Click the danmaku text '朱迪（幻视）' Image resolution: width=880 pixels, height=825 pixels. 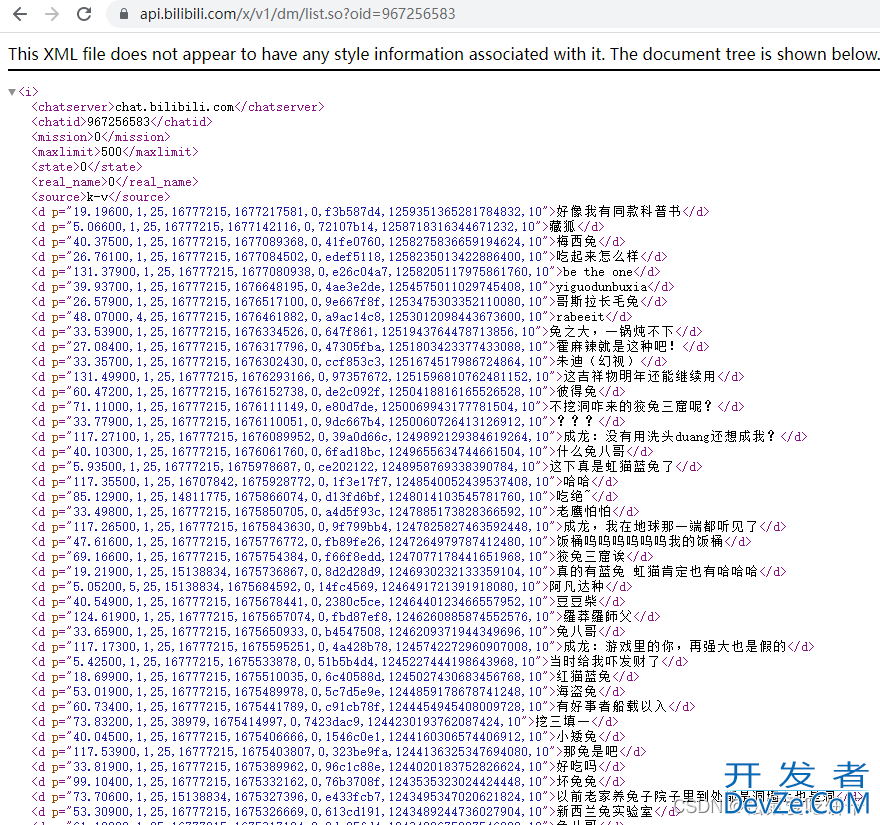pos(598,362)
